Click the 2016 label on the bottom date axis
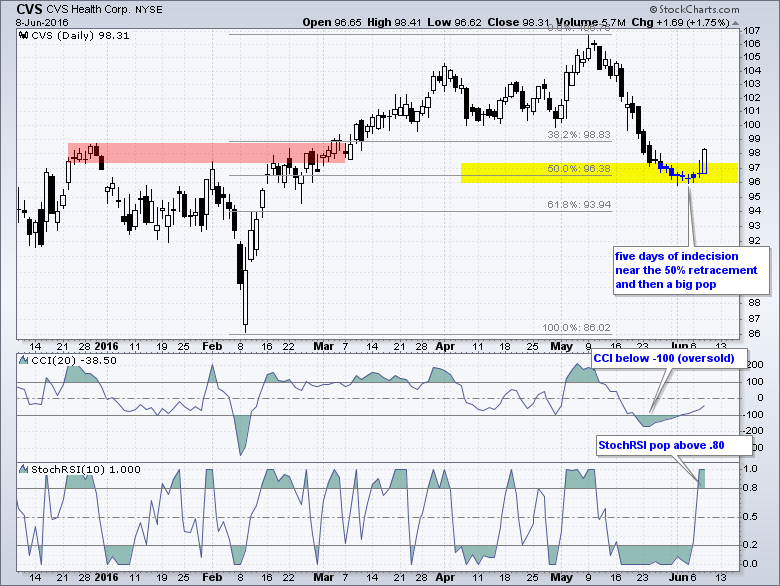 click(x=106, y=578)
